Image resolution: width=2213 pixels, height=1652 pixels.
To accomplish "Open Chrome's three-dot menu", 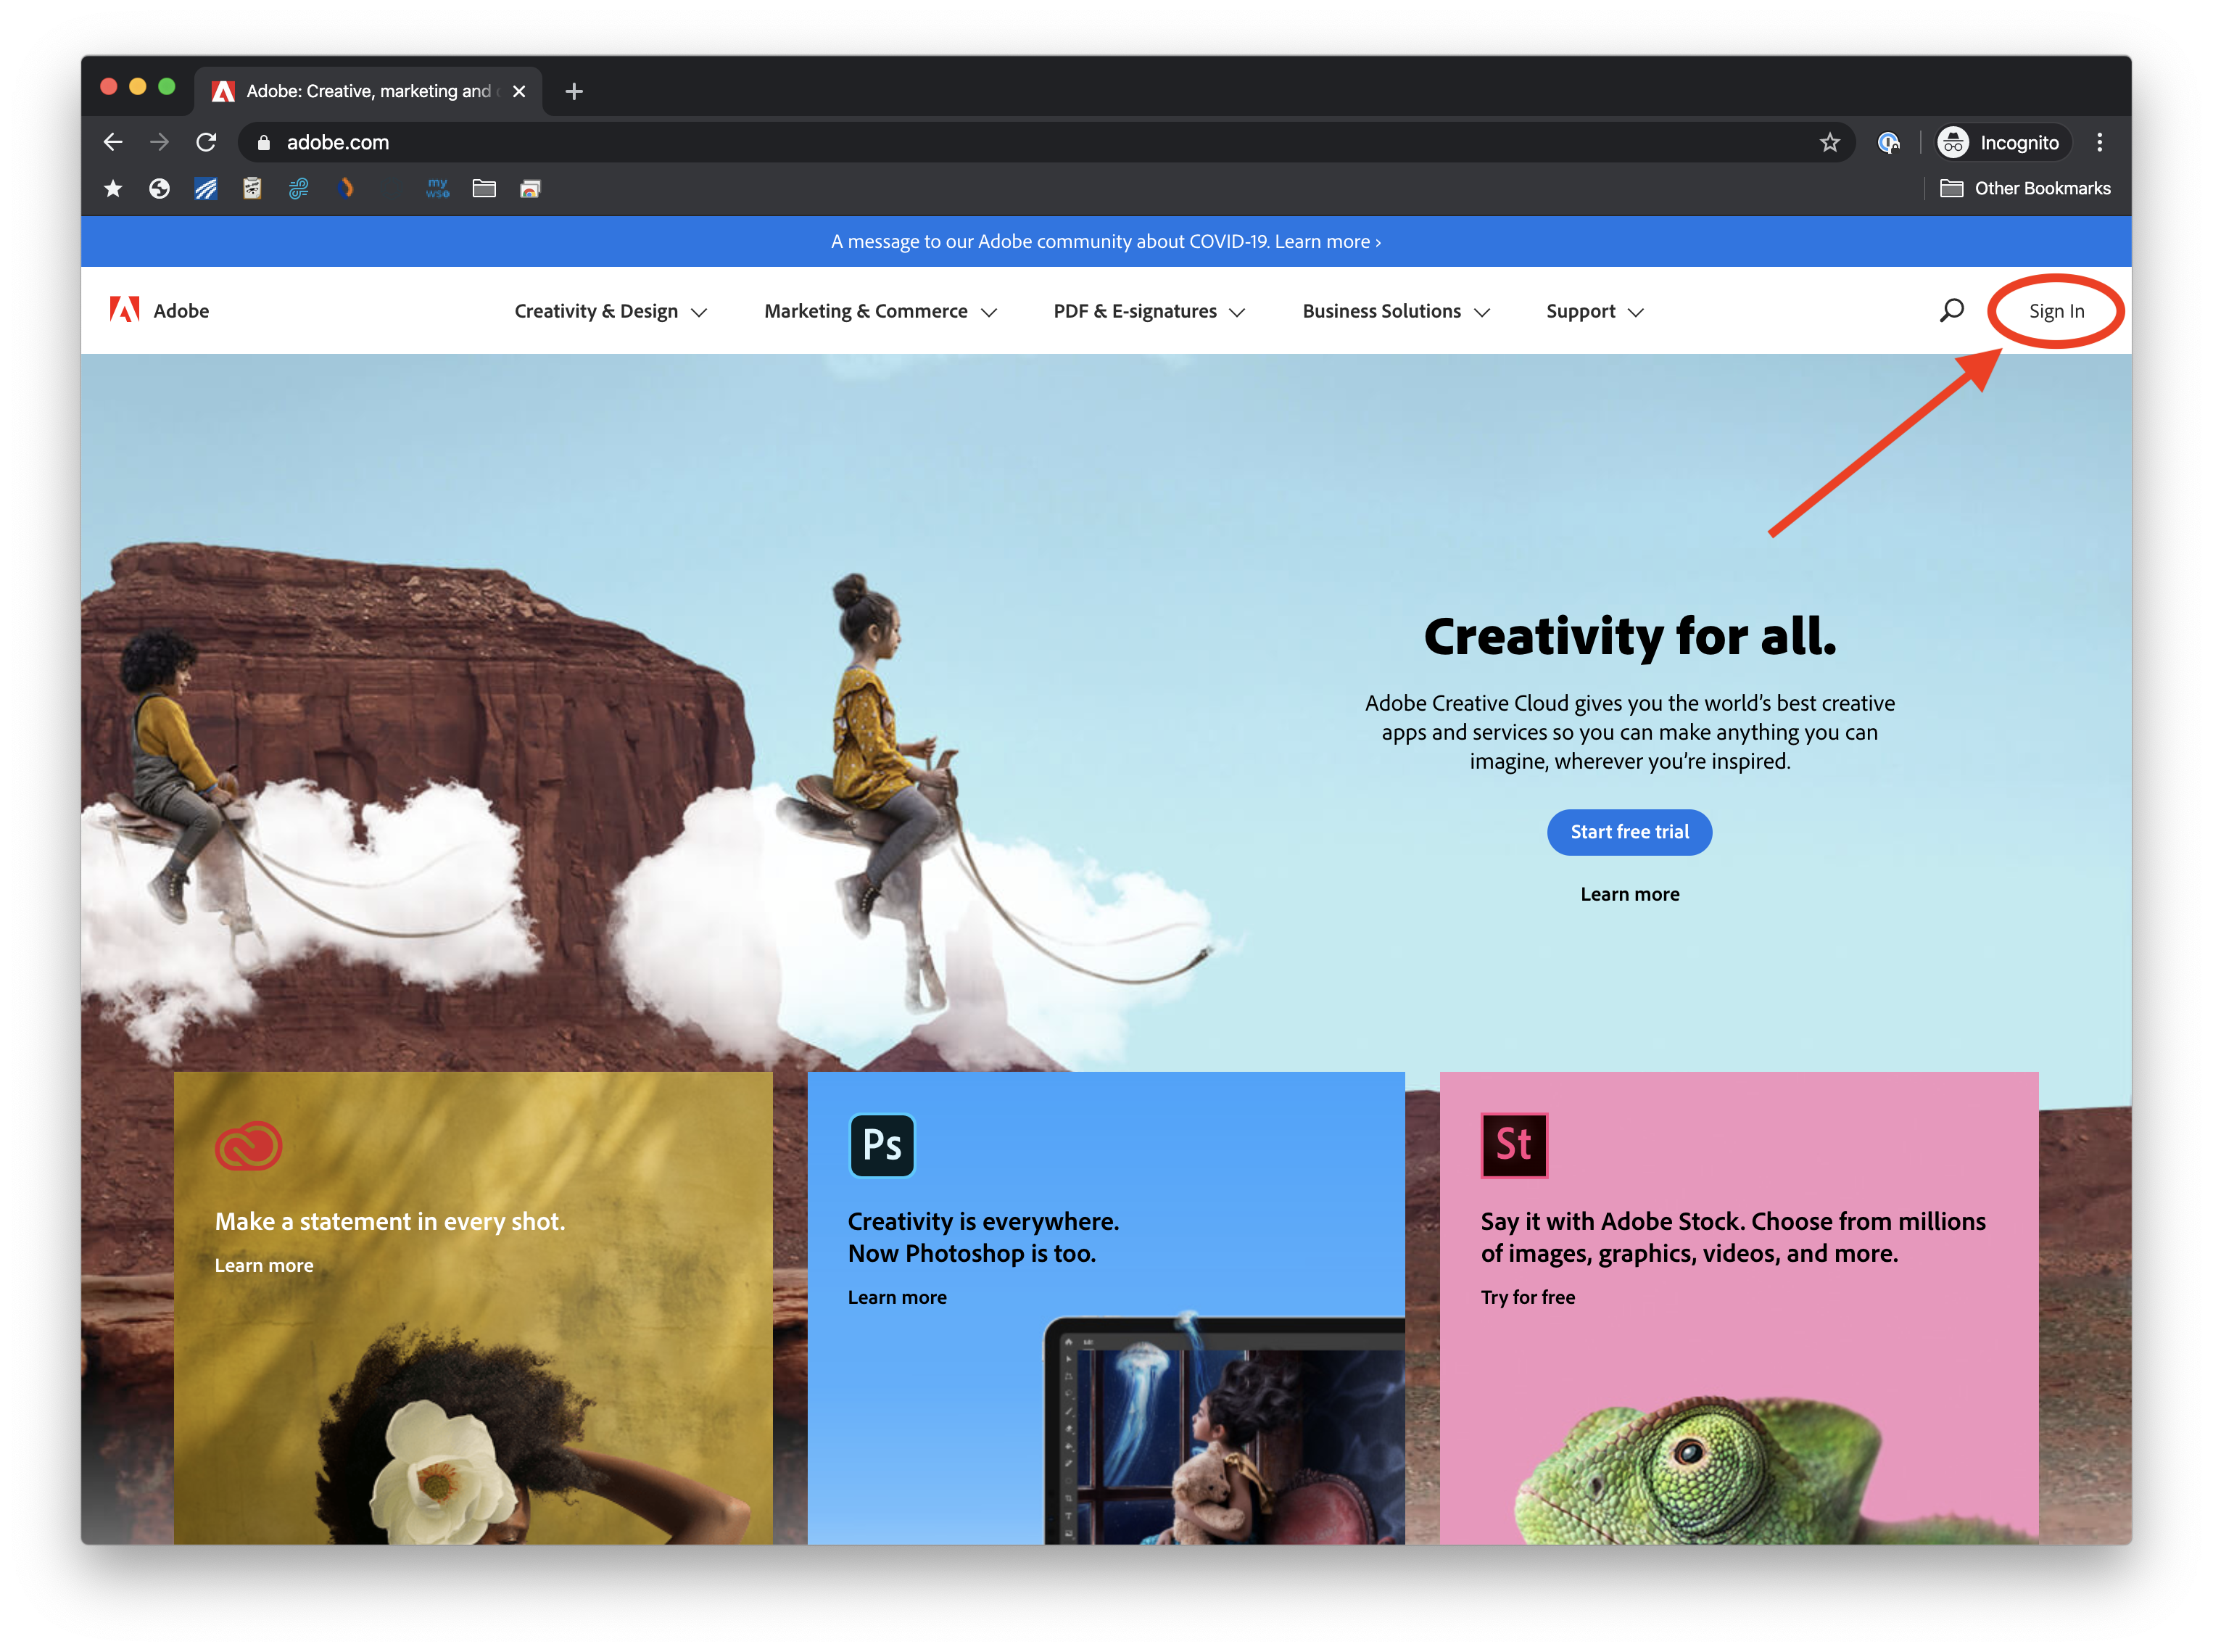I will click(x=2099, y=142).
